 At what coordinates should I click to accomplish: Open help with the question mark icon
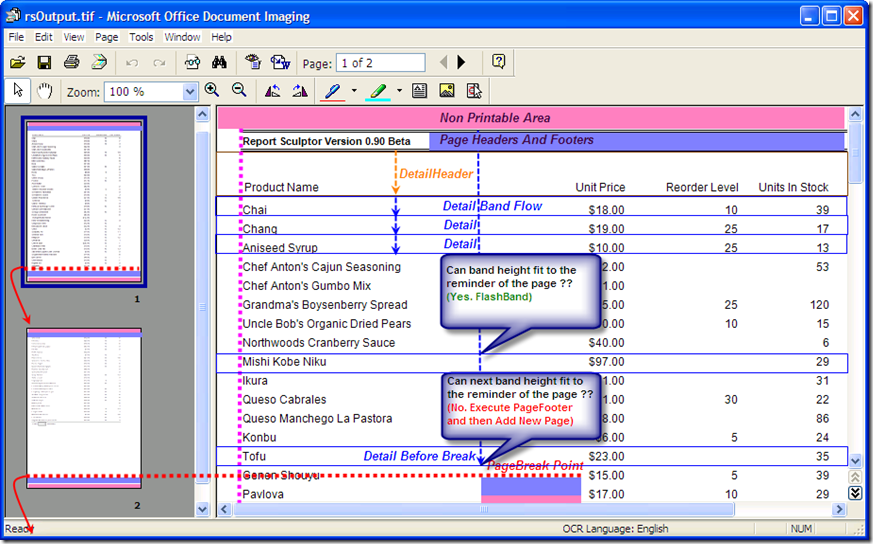point(499,62)
